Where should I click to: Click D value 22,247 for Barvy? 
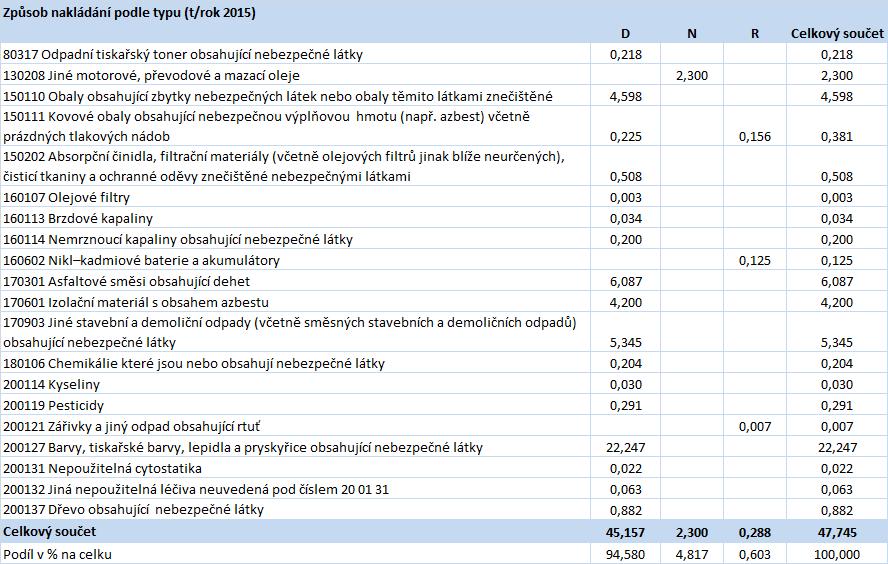(x=625, y=447)
